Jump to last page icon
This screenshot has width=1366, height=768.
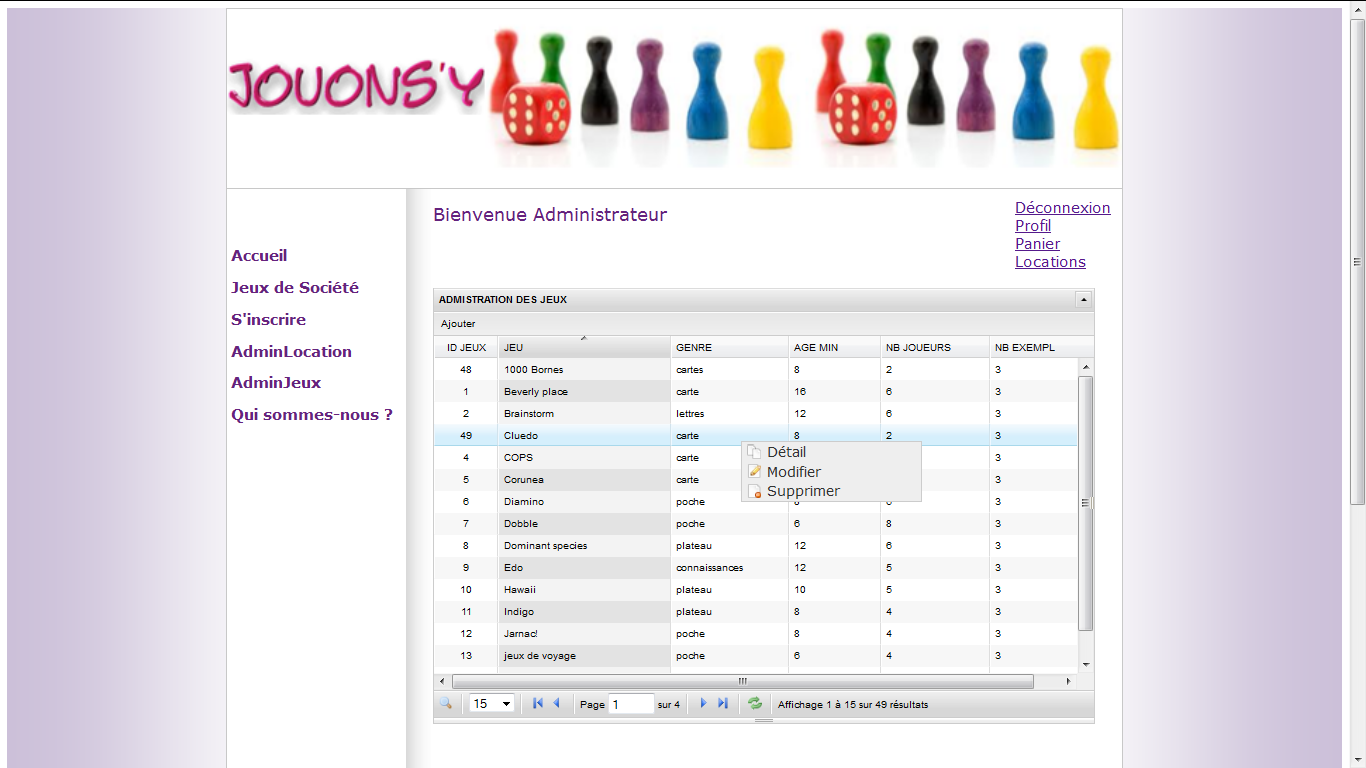[x=722, y=703]
